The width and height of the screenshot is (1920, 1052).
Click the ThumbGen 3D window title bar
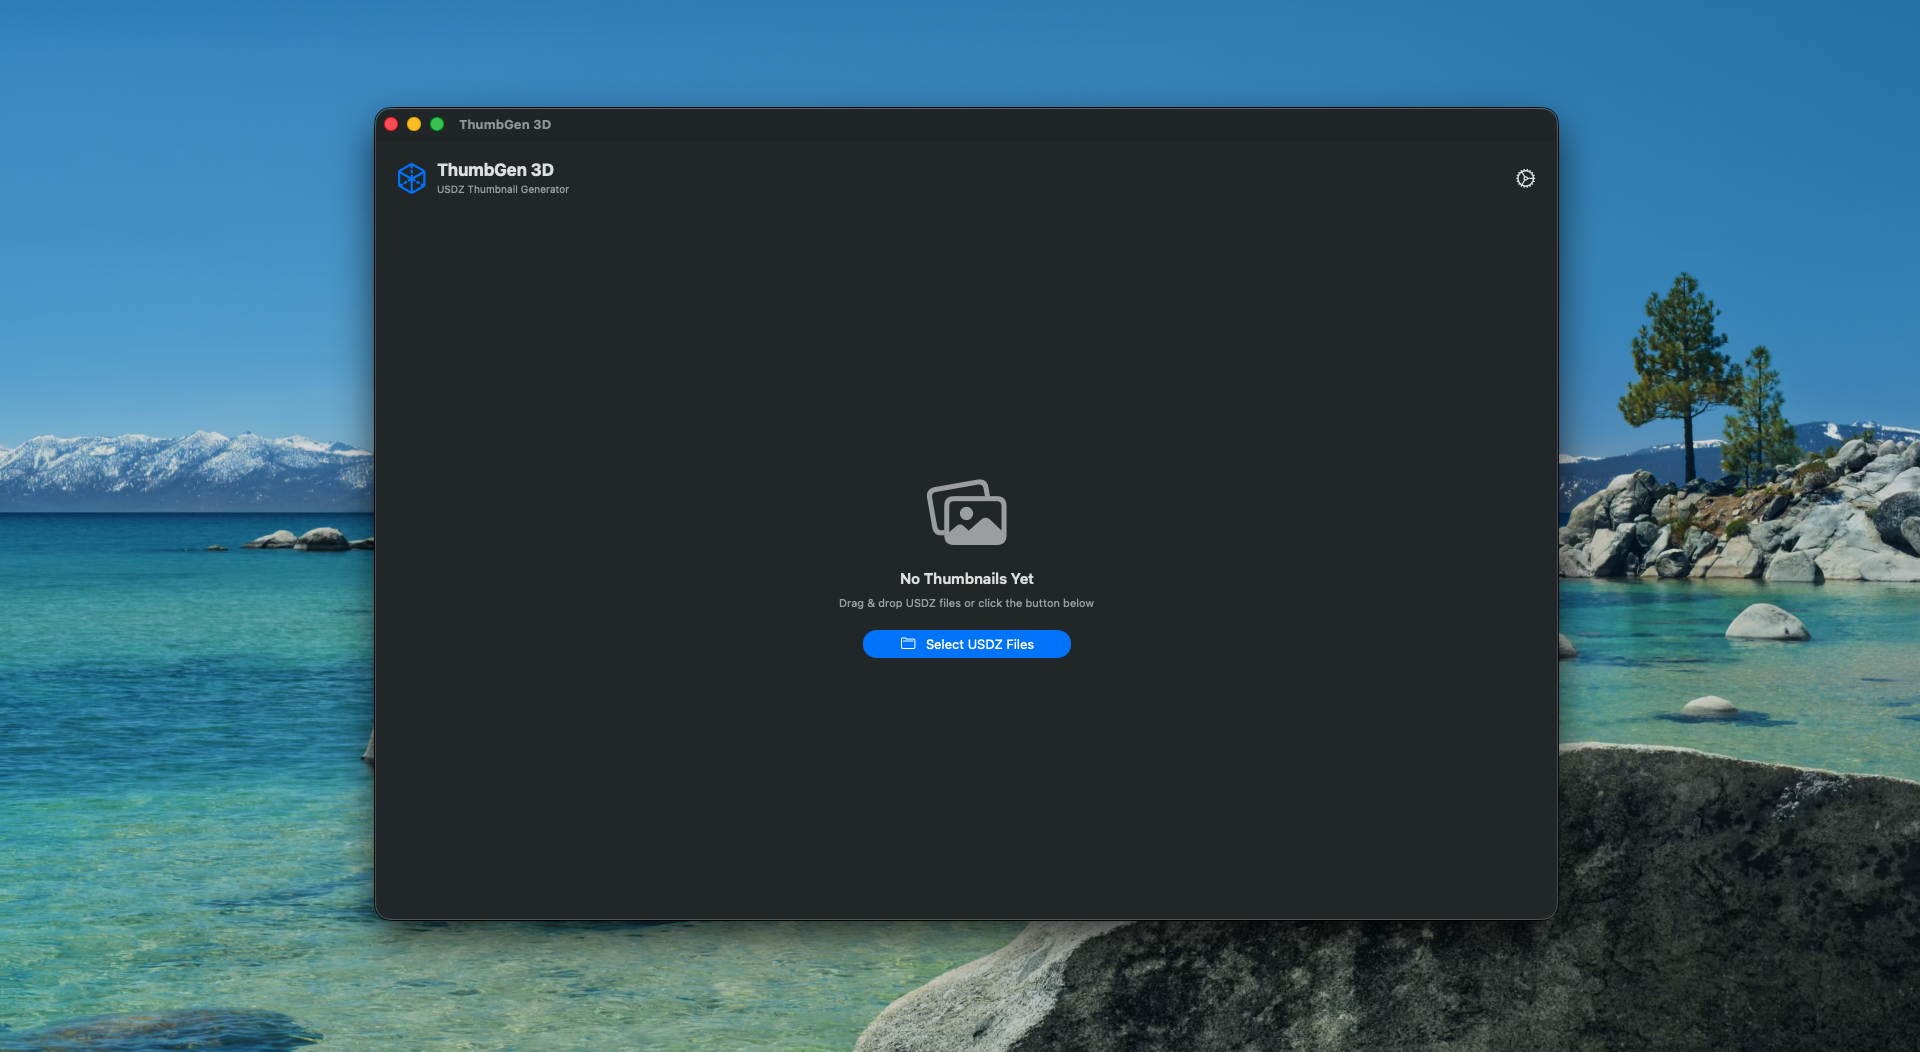[x=505, y=124]
